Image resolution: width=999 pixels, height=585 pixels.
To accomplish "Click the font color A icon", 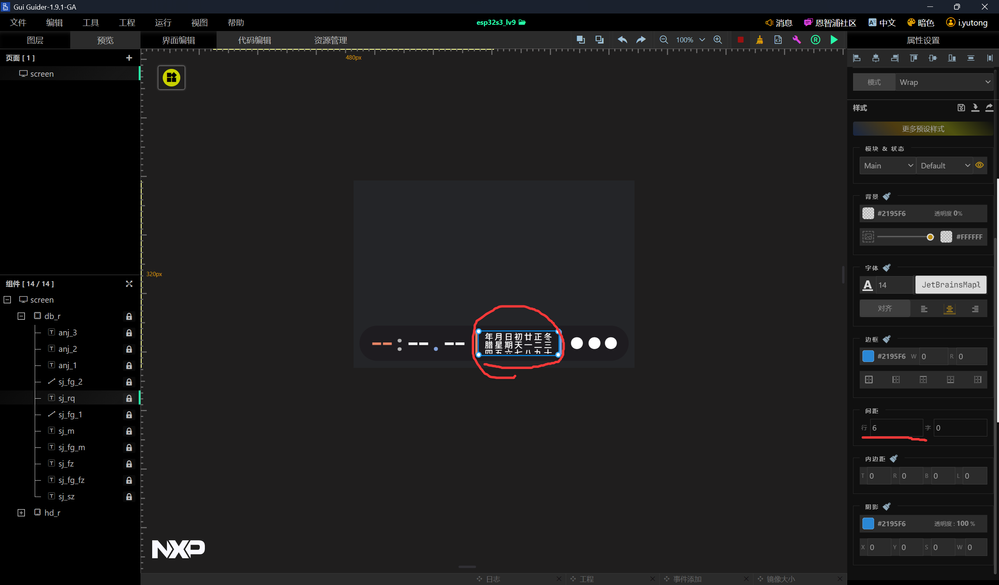I will point(867,285).
